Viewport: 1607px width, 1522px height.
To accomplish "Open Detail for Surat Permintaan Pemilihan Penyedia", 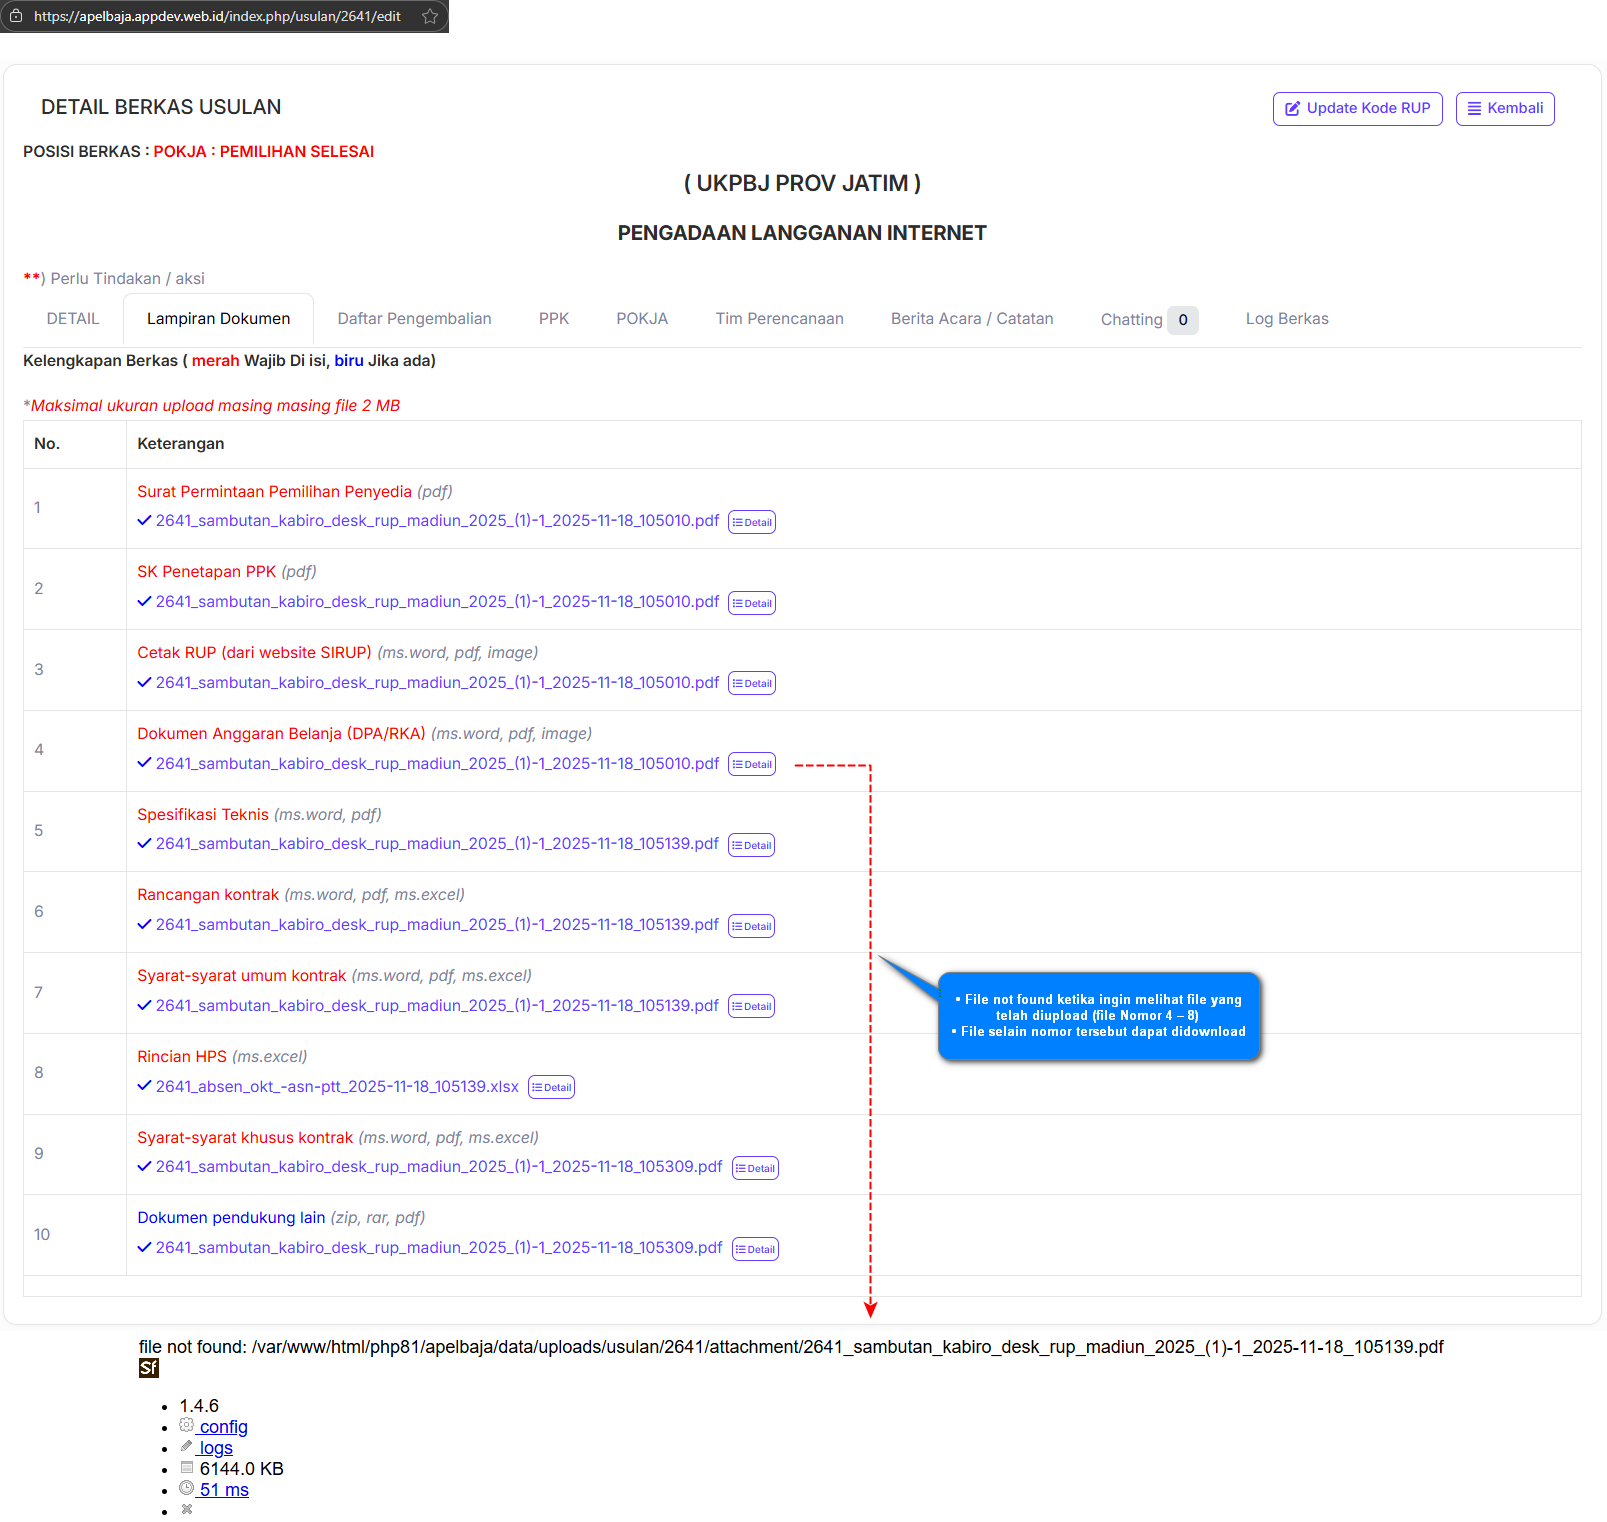I will pyautogui.click(x=752, y=522).
